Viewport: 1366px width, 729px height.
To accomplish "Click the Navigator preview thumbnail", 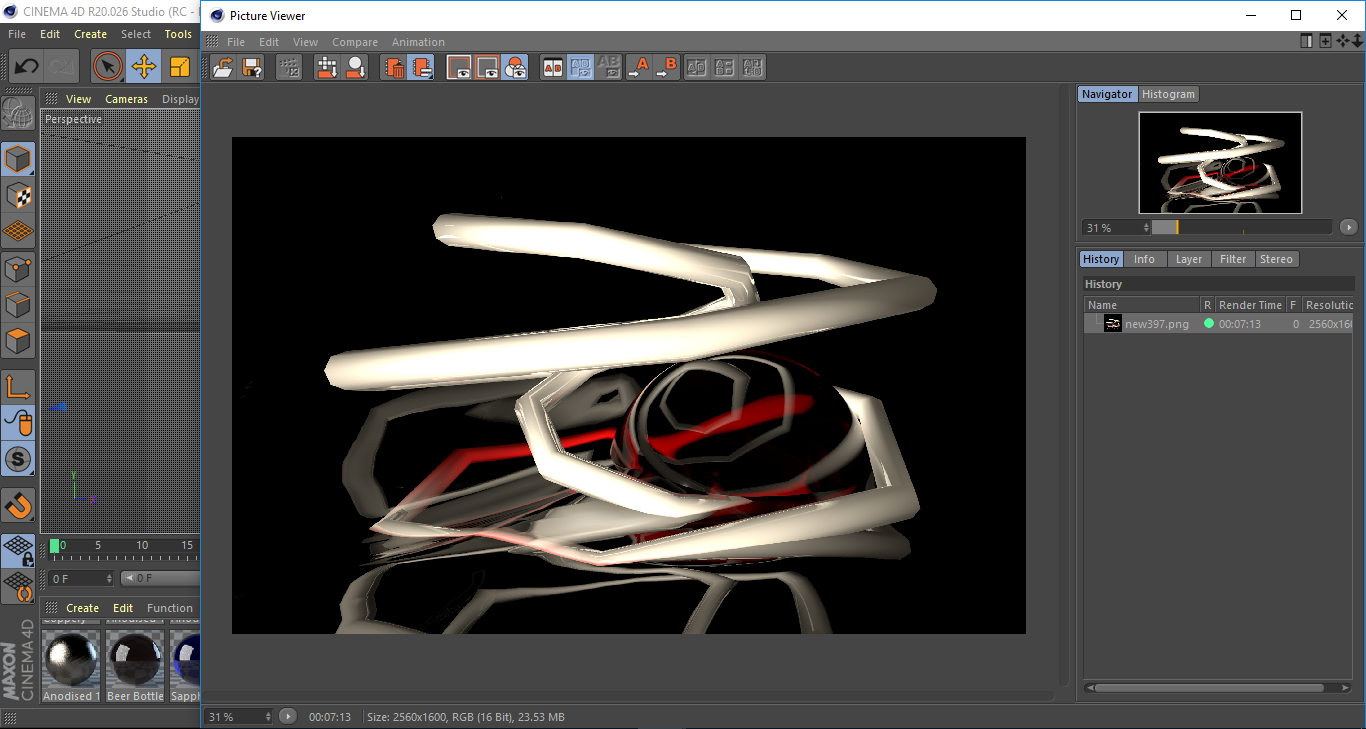I will pos(1220,162).
